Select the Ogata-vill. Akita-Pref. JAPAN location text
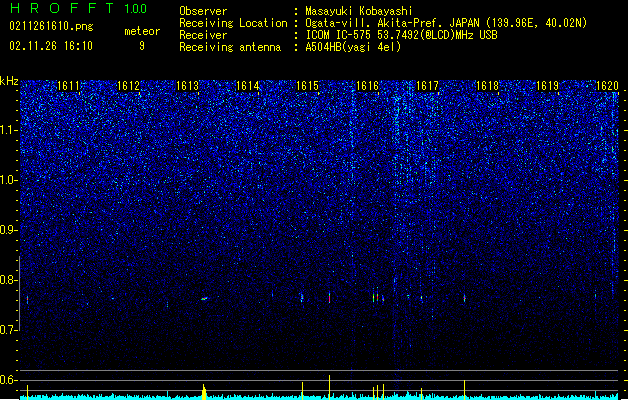The image size is (629, 400). (446, 23)
